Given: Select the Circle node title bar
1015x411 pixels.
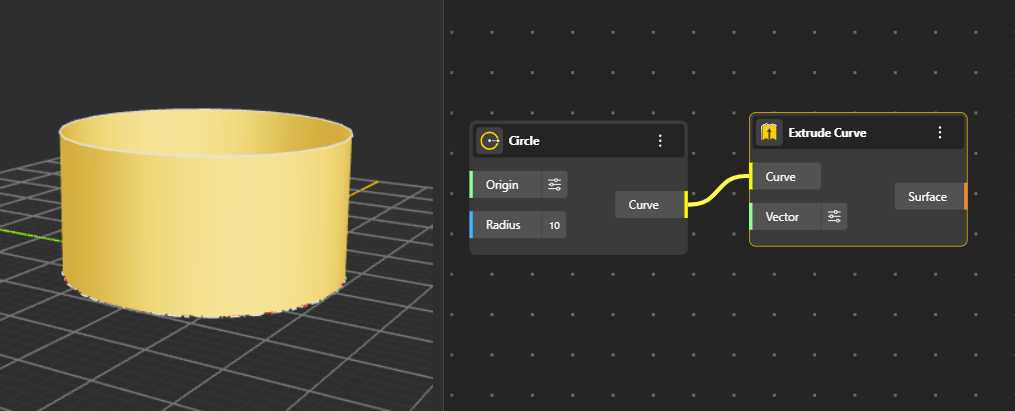Looking at the screenshot, I should [580, 141].
